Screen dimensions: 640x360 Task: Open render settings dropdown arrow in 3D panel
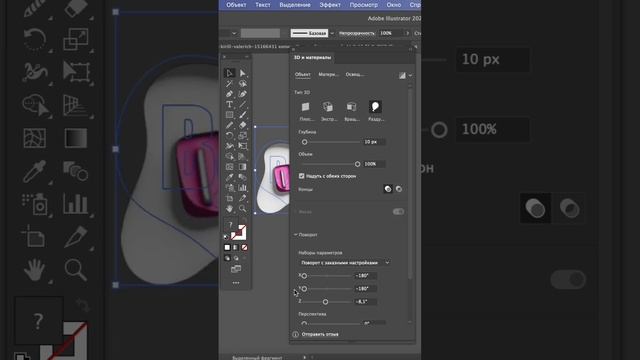click(410, 75)
